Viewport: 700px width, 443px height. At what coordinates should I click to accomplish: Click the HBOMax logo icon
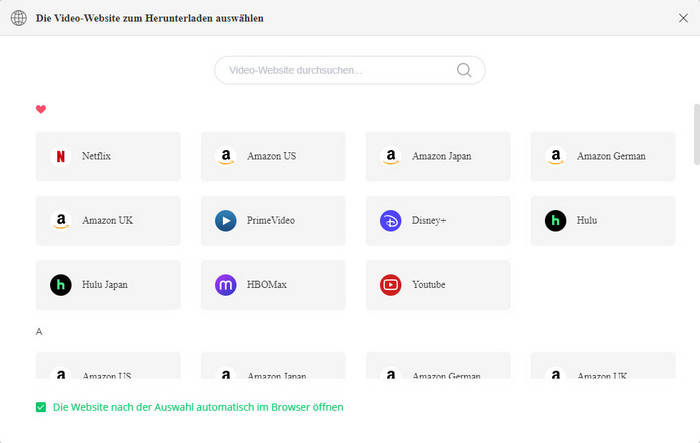point(226,285)
